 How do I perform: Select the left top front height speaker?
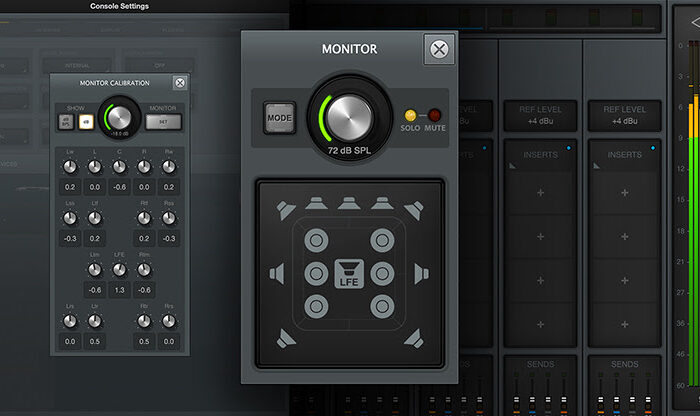[x=317, y=241]
